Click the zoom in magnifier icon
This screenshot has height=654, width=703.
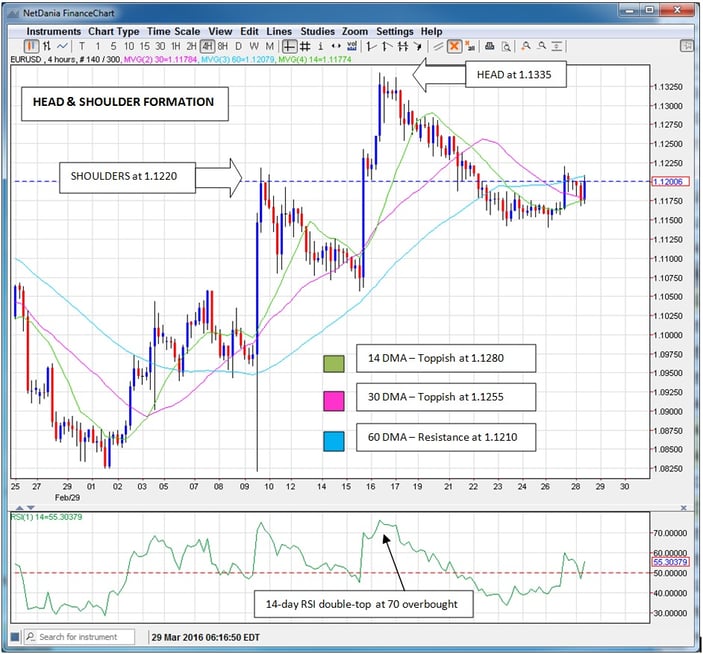[526, 46]
